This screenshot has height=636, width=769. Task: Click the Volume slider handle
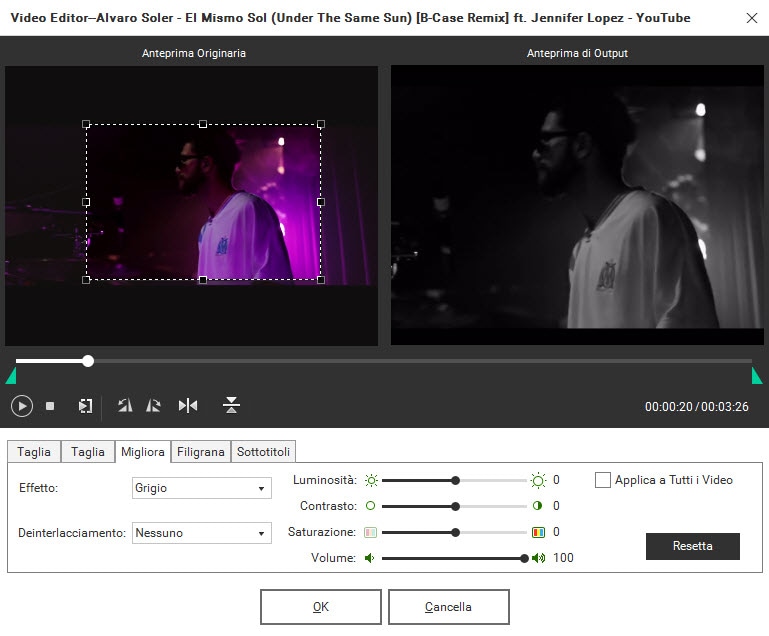coord(524,558)
